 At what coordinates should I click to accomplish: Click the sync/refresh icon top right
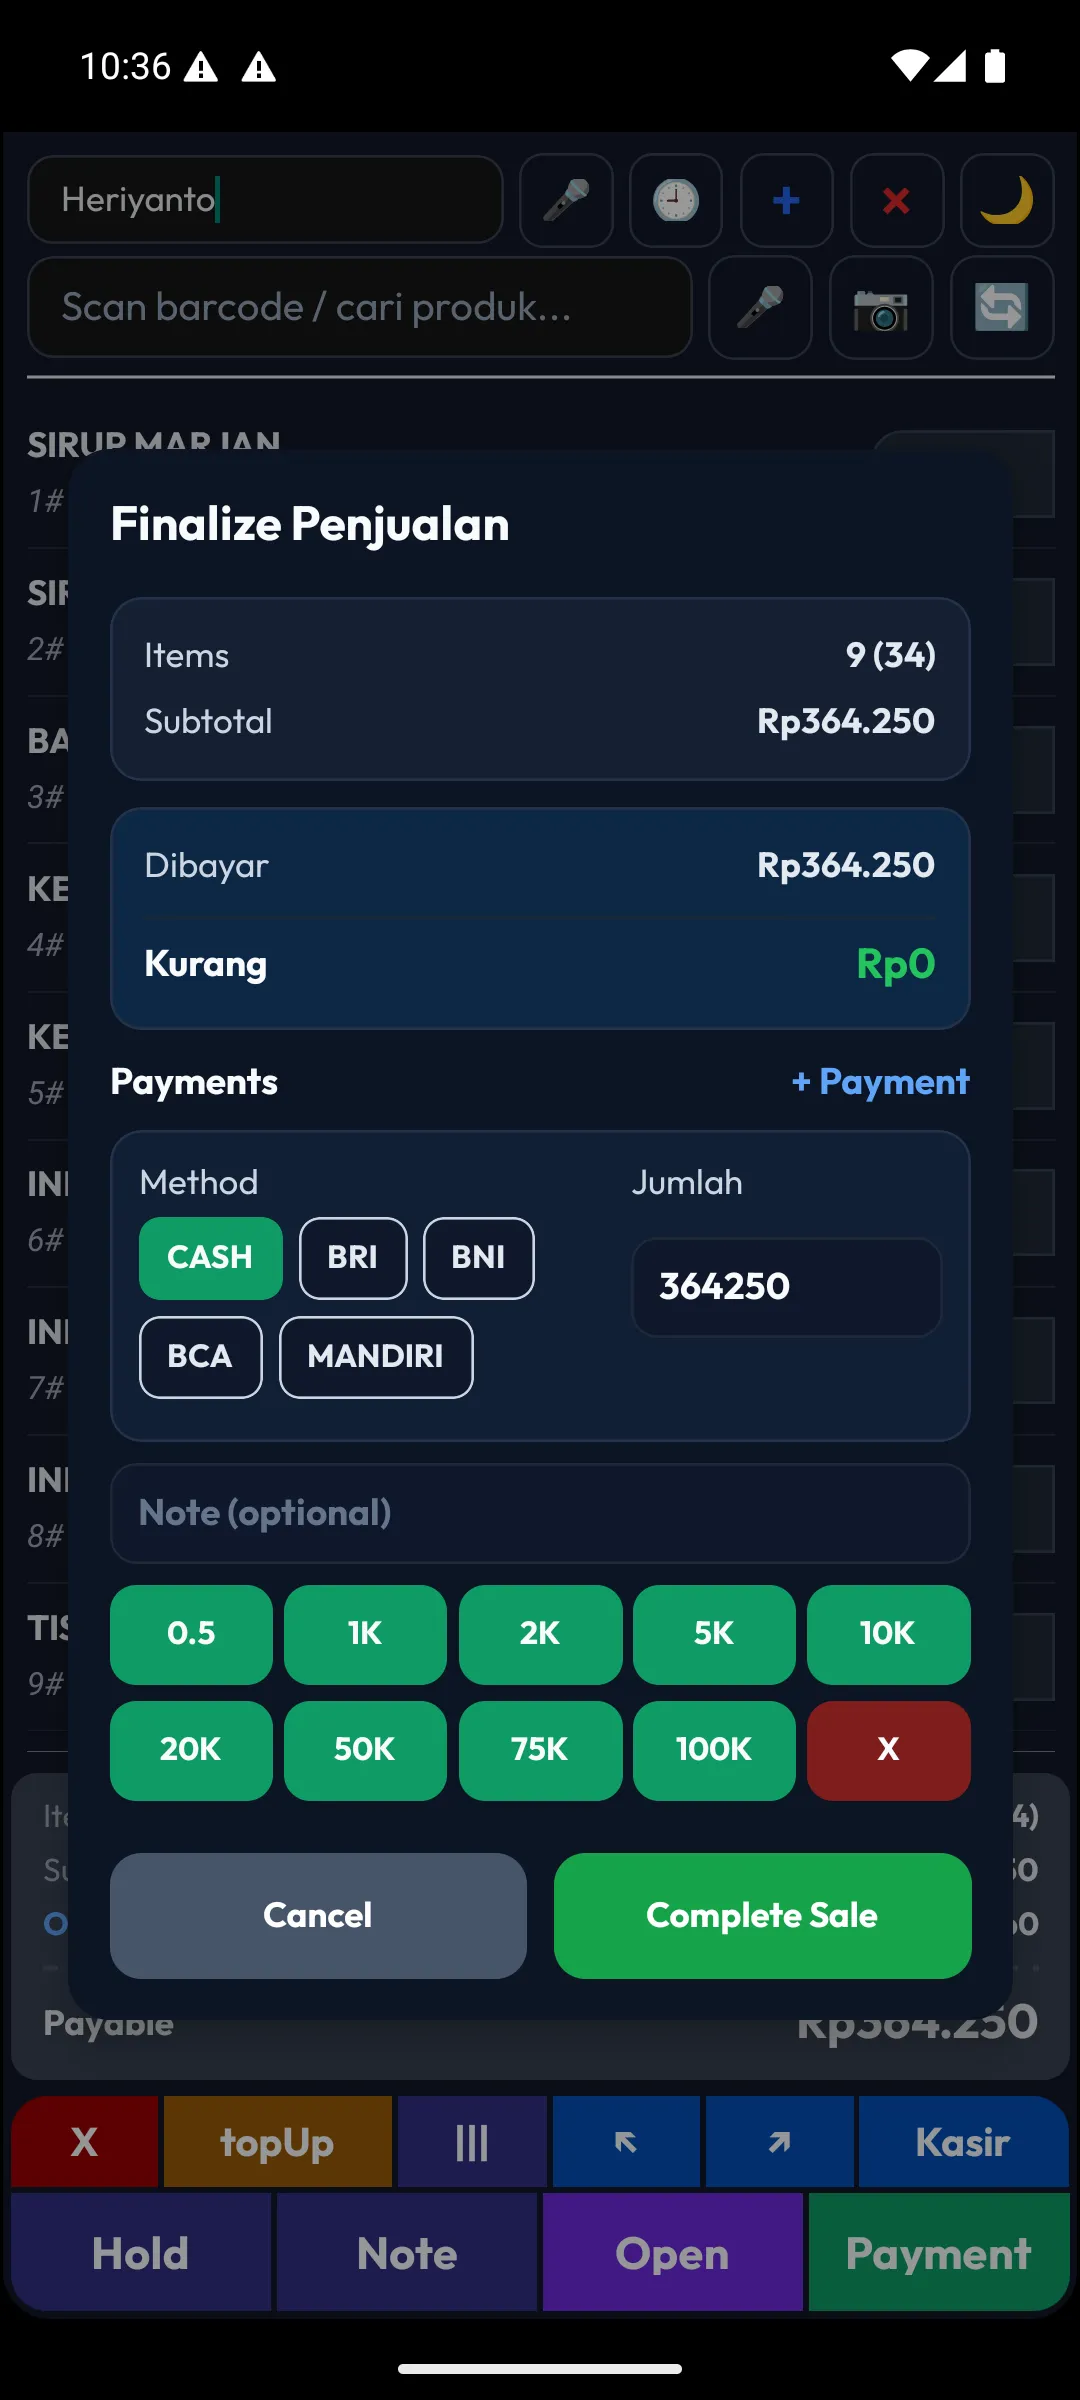tap(1002, 307)
